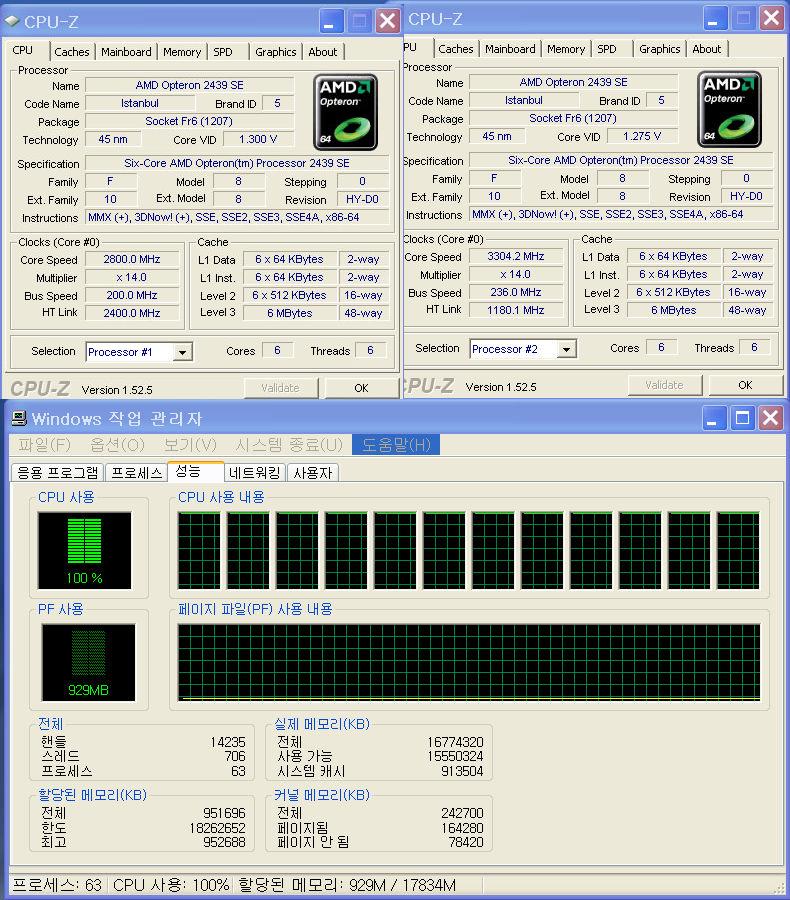This screenshot has width=790, height=900.
Task: Select the 성능 tab
Action: point(195,471)
